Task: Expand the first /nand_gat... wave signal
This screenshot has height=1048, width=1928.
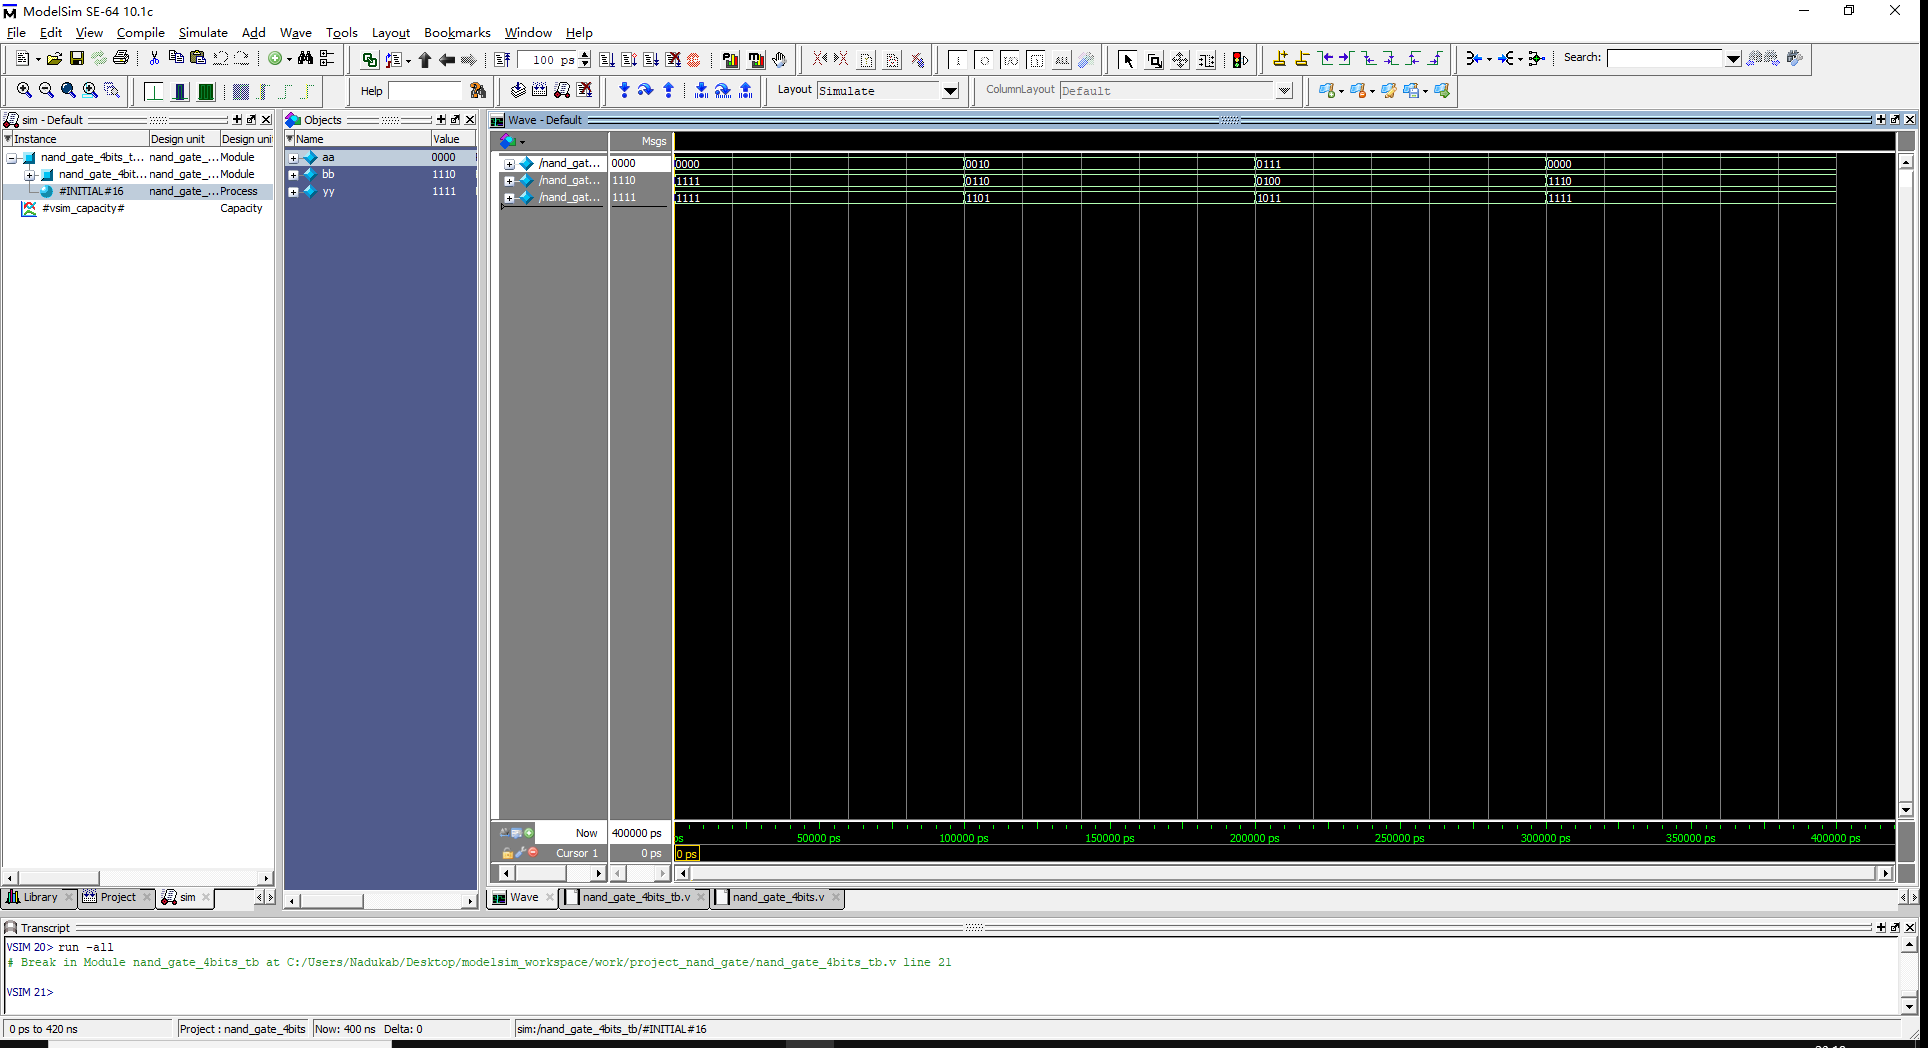Action: (509, 163)
